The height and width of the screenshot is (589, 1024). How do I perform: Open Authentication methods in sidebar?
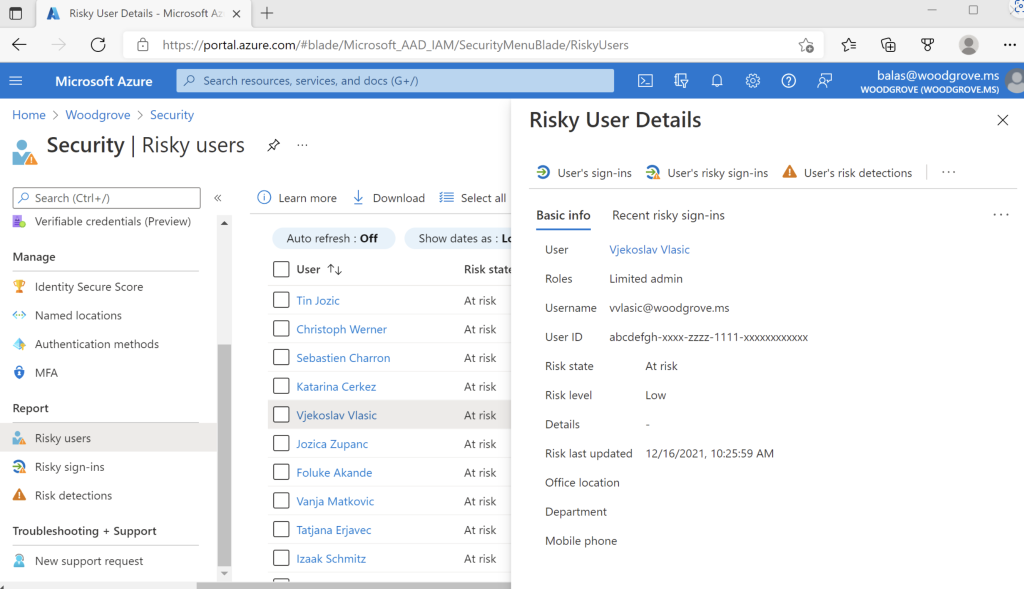[x=97, y=344]
